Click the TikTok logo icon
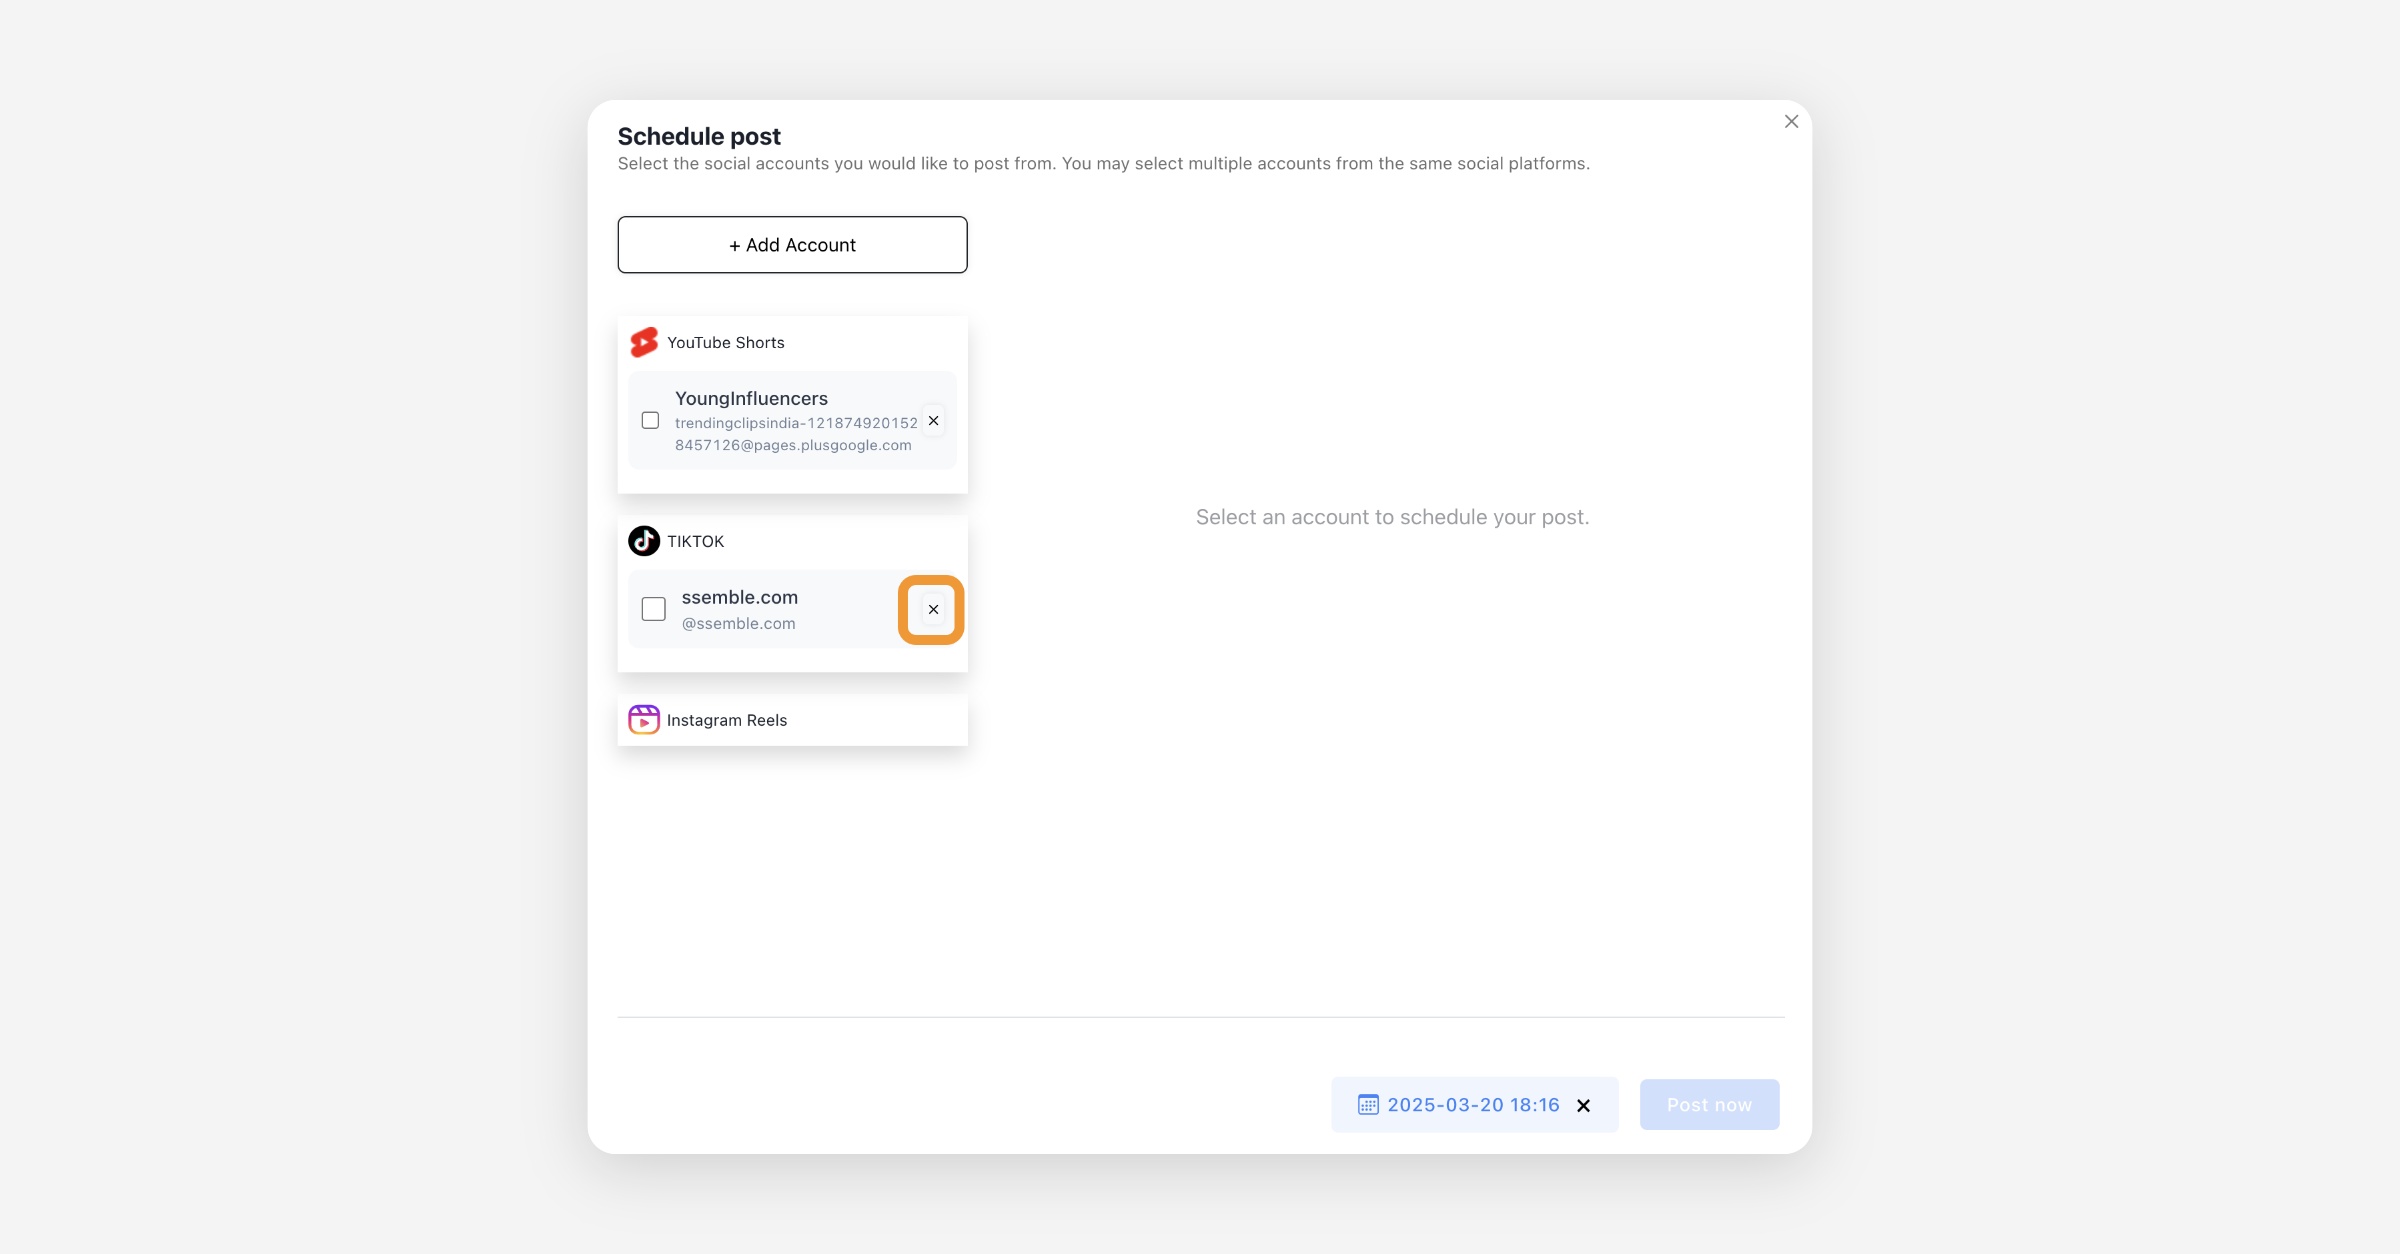Screen dimensions: 2400x1254 click(x=644, y=541)
